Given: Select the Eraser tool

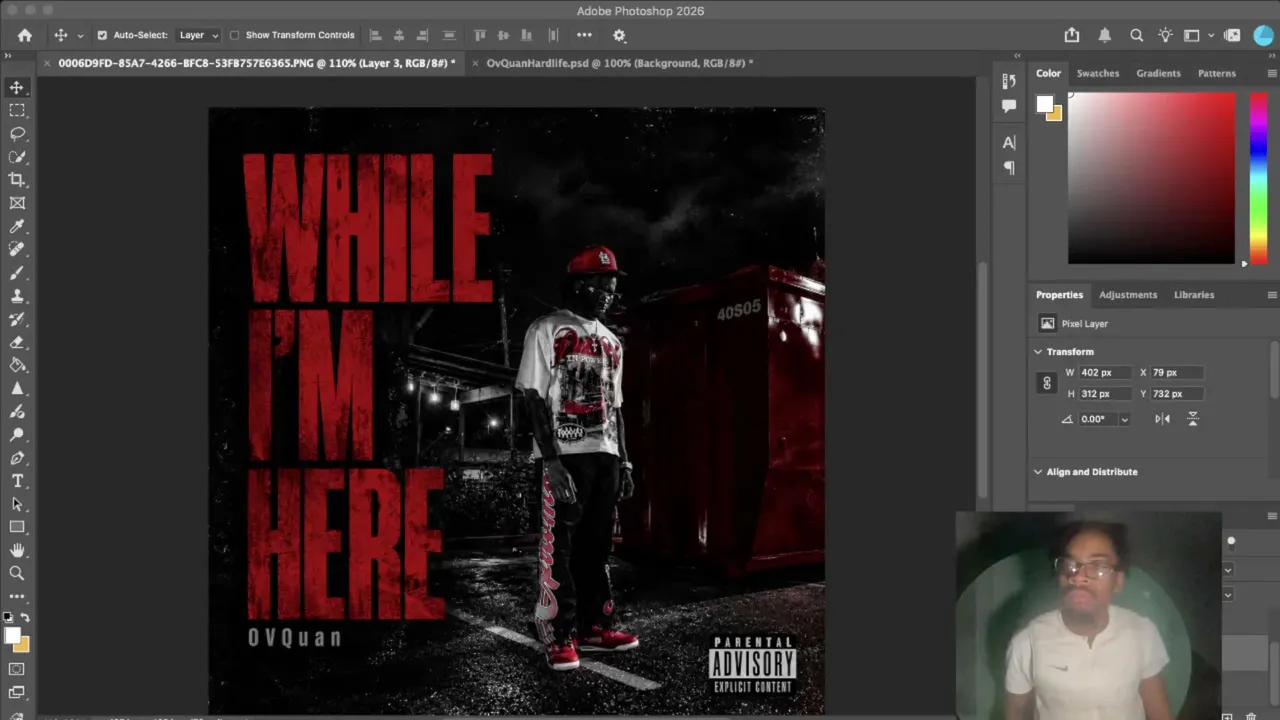Looking at the screenshot, I should pyautogui.click(x=17, y=342).
